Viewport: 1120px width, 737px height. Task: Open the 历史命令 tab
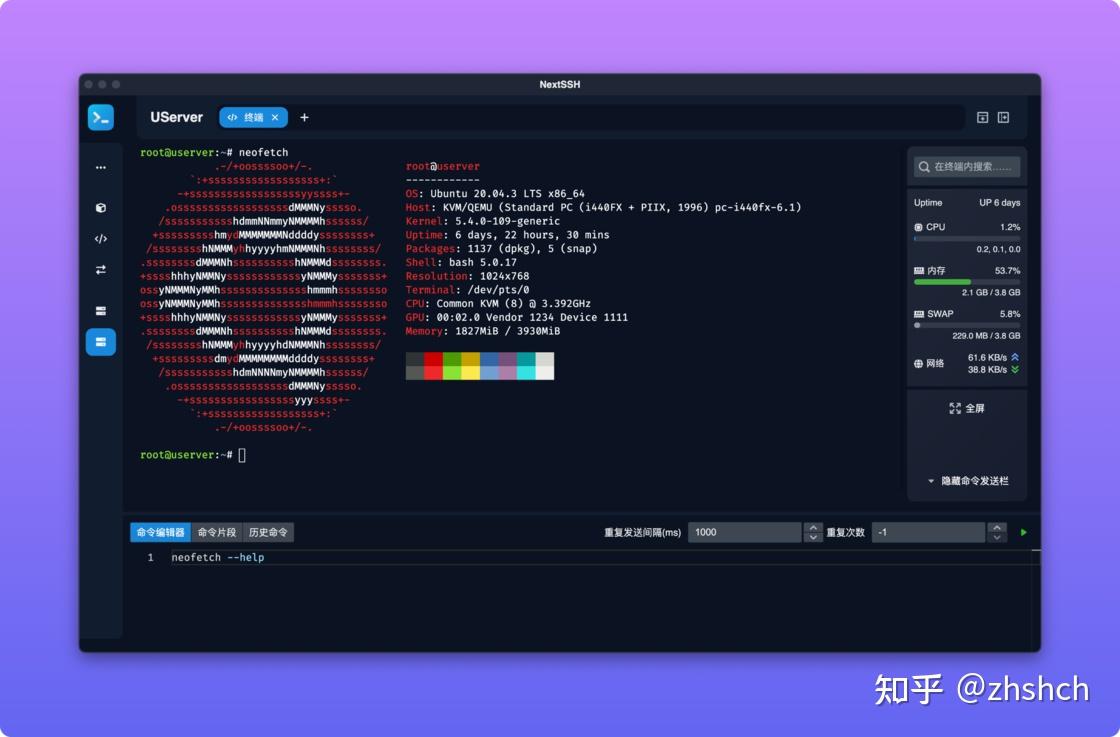[268, 532]
